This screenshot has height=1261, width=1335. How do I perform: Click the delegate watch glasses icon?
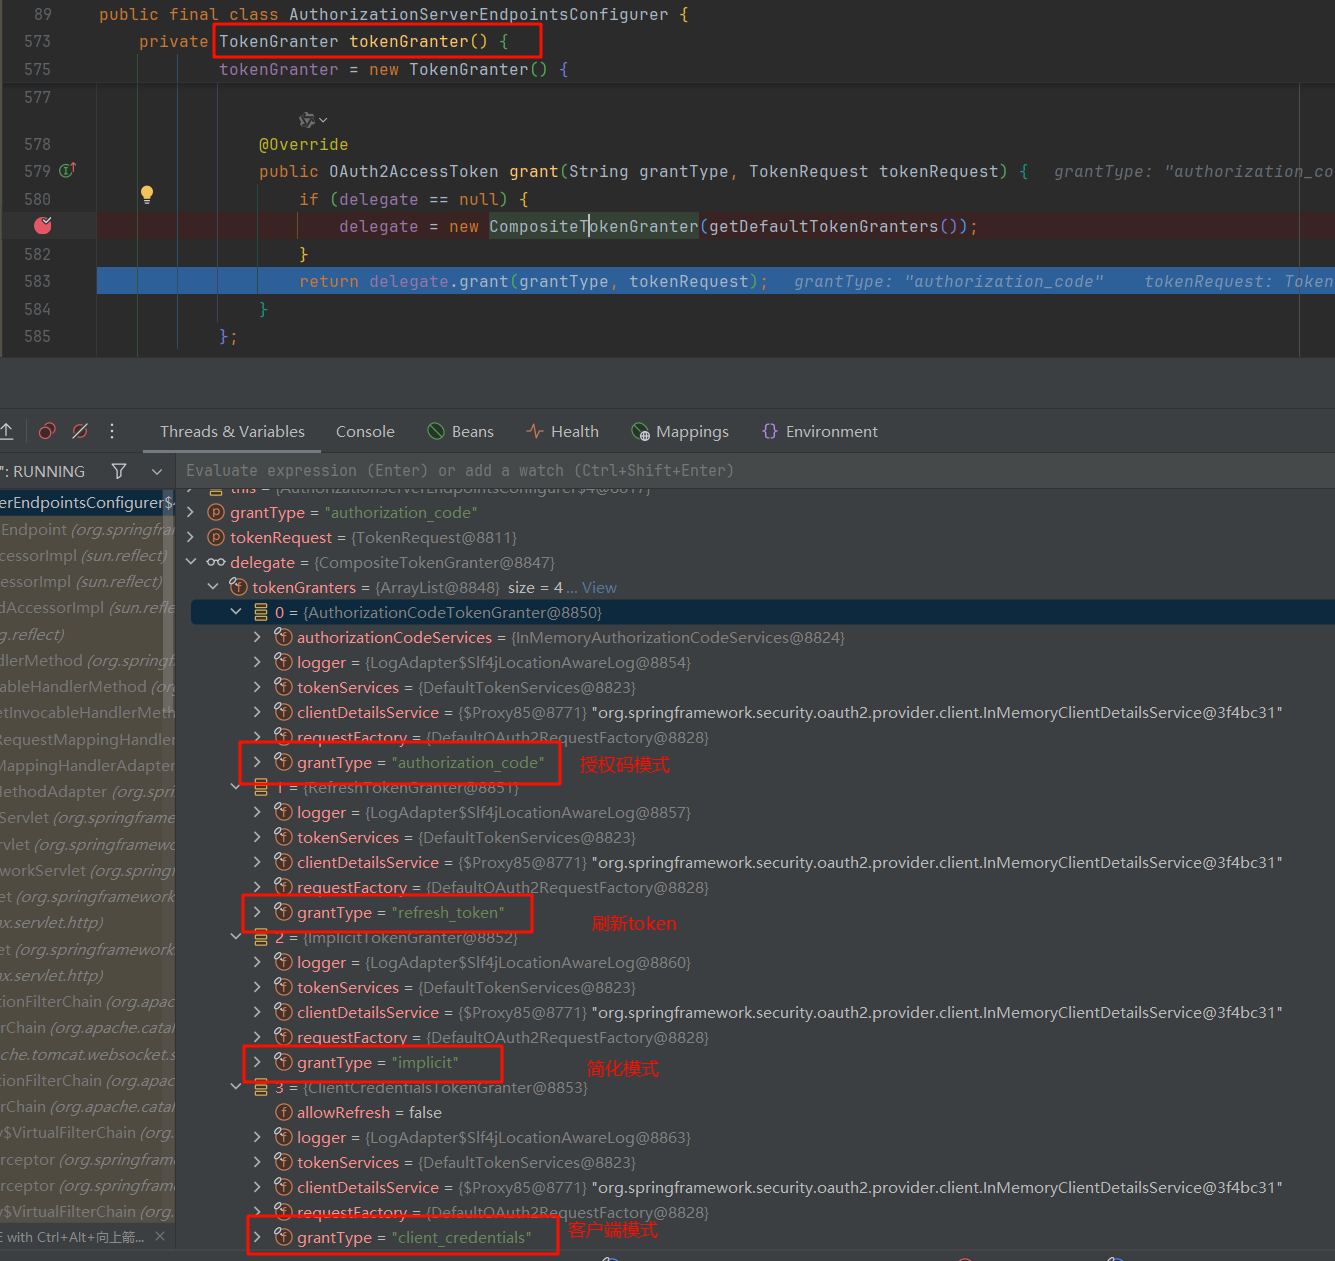click(216, 562)
